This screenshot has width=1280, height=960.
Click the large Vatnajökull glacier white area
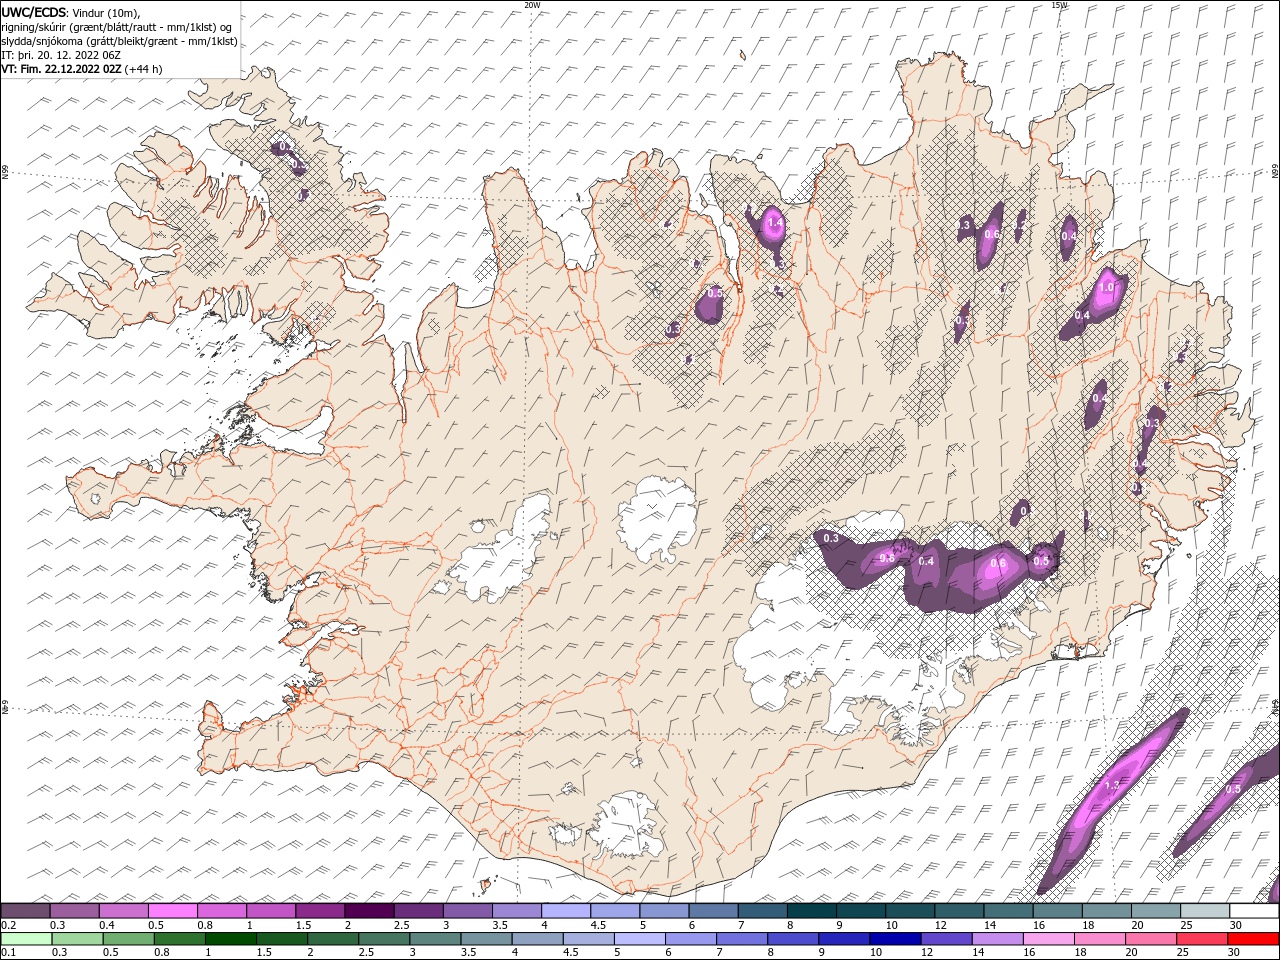click(850, 640)
